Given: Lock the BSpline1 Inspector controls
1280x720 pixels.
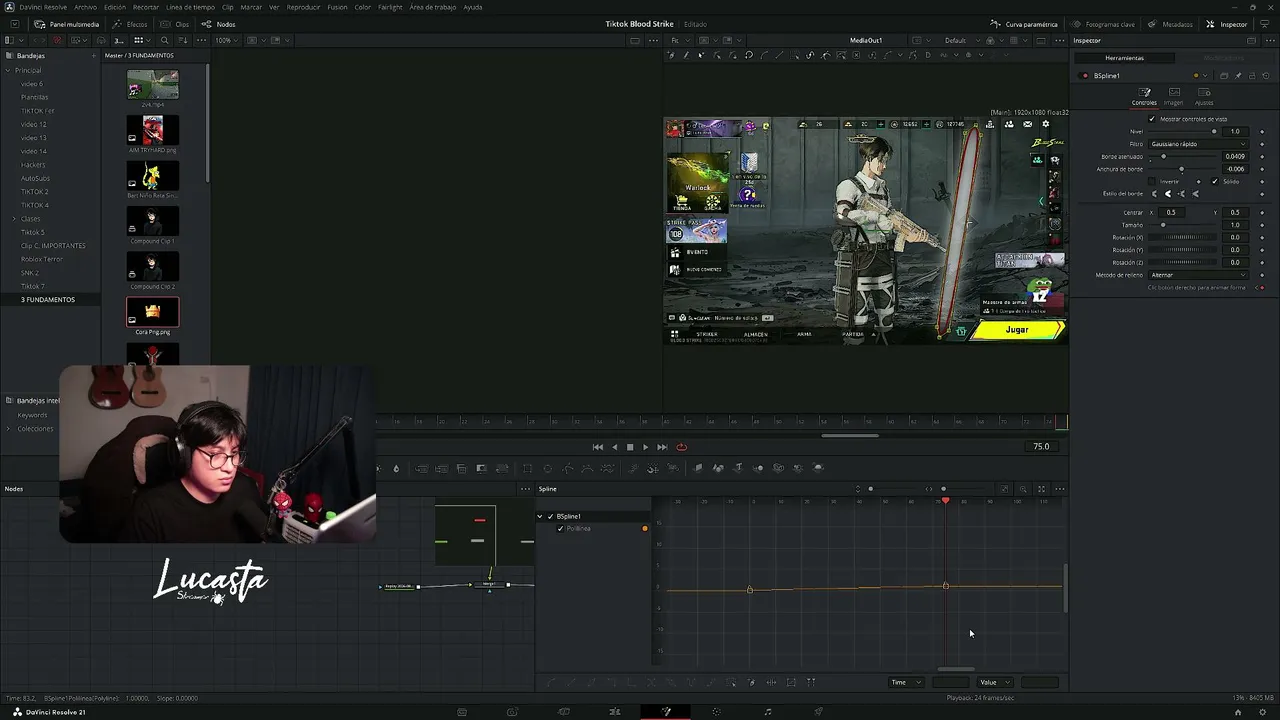Looking at the screenshot, I should pyautogui.click(x=1251, y=76).
